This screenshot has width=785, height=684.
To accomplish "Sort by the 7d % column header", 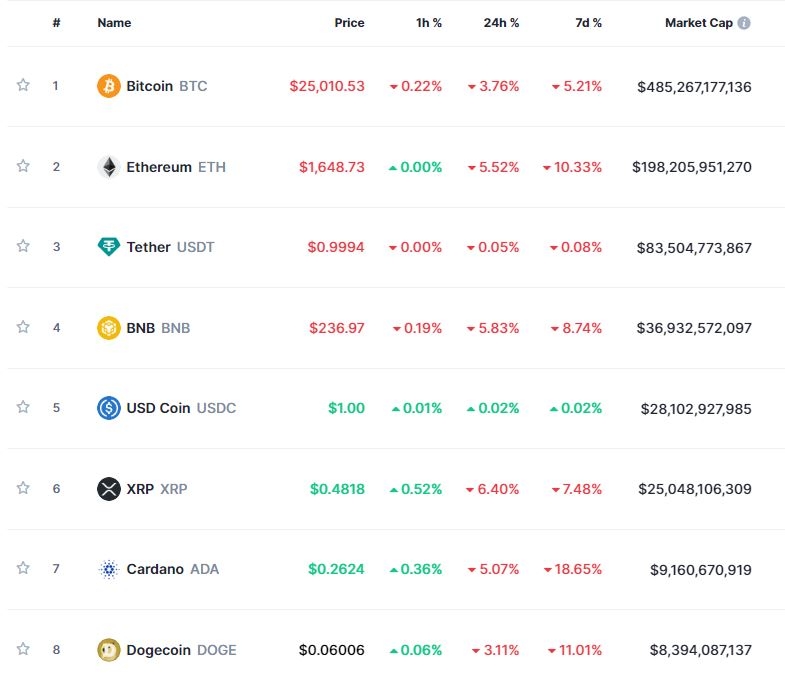I will 588,23.
